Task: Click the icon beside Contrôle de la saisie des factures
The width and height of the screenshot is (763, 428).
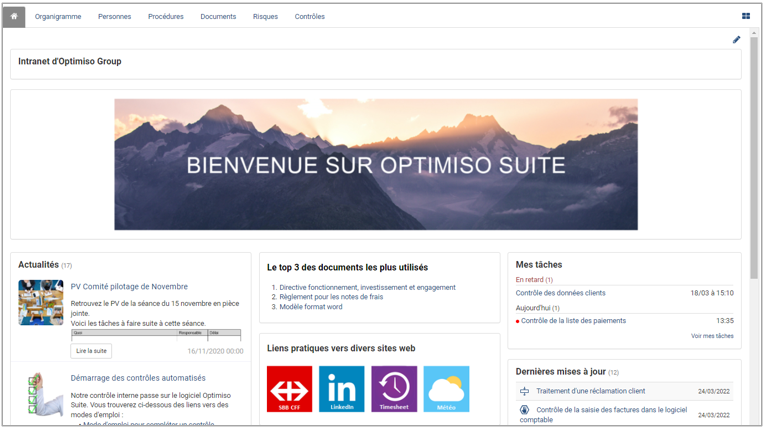Action: [524, 410]
